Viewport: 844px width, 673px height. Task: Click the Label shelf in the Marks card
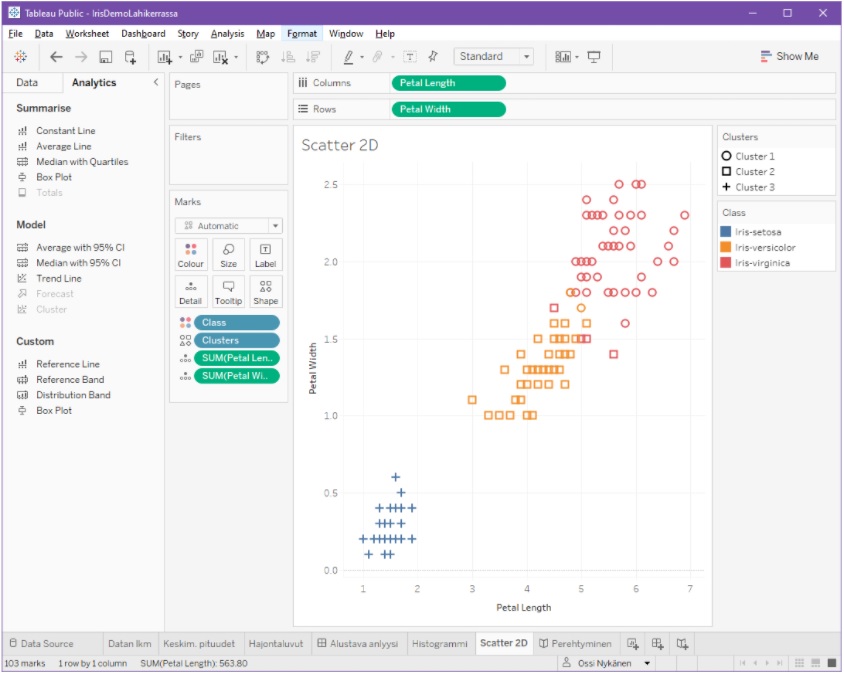(264, 254)
